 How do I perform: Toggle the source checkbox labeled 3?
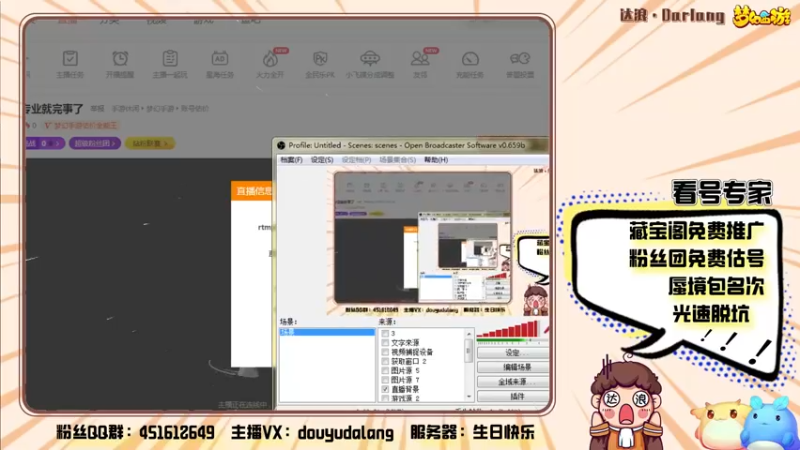[385, 333]
